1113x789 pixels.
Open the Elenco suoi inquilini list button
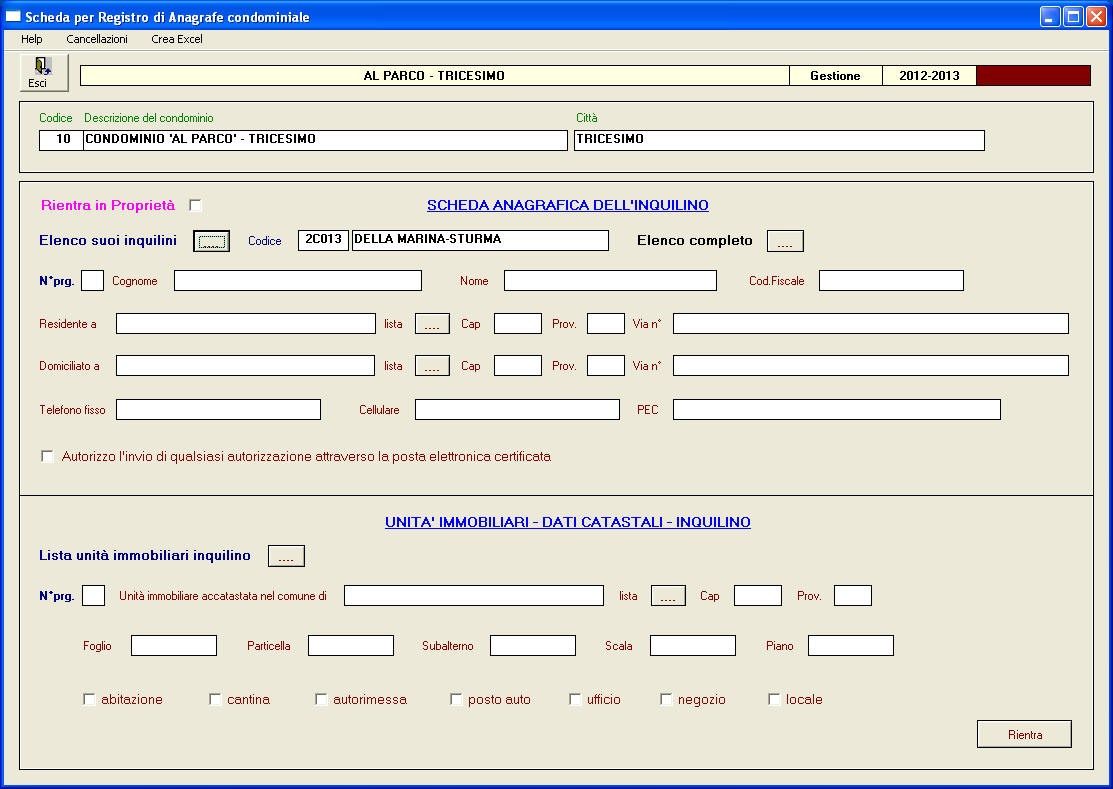(212, 241)
